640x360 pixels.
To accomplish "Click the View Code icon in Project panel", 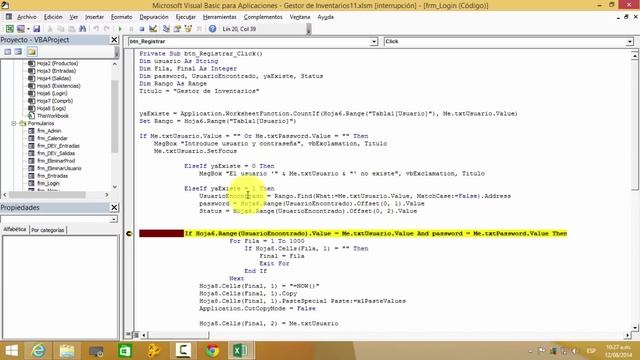I will [x=8, y=52].
